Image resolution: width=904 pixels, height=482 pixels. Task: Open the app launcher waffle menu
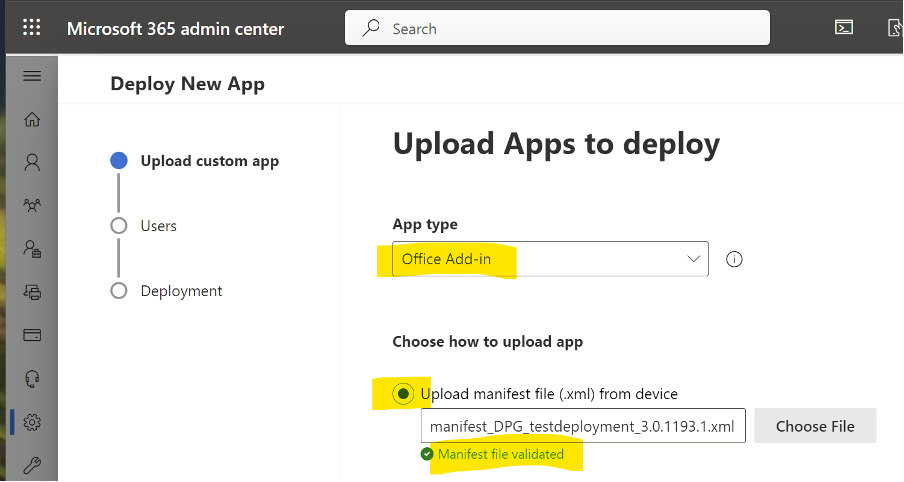pyautogui.click(x=31, y=28)
